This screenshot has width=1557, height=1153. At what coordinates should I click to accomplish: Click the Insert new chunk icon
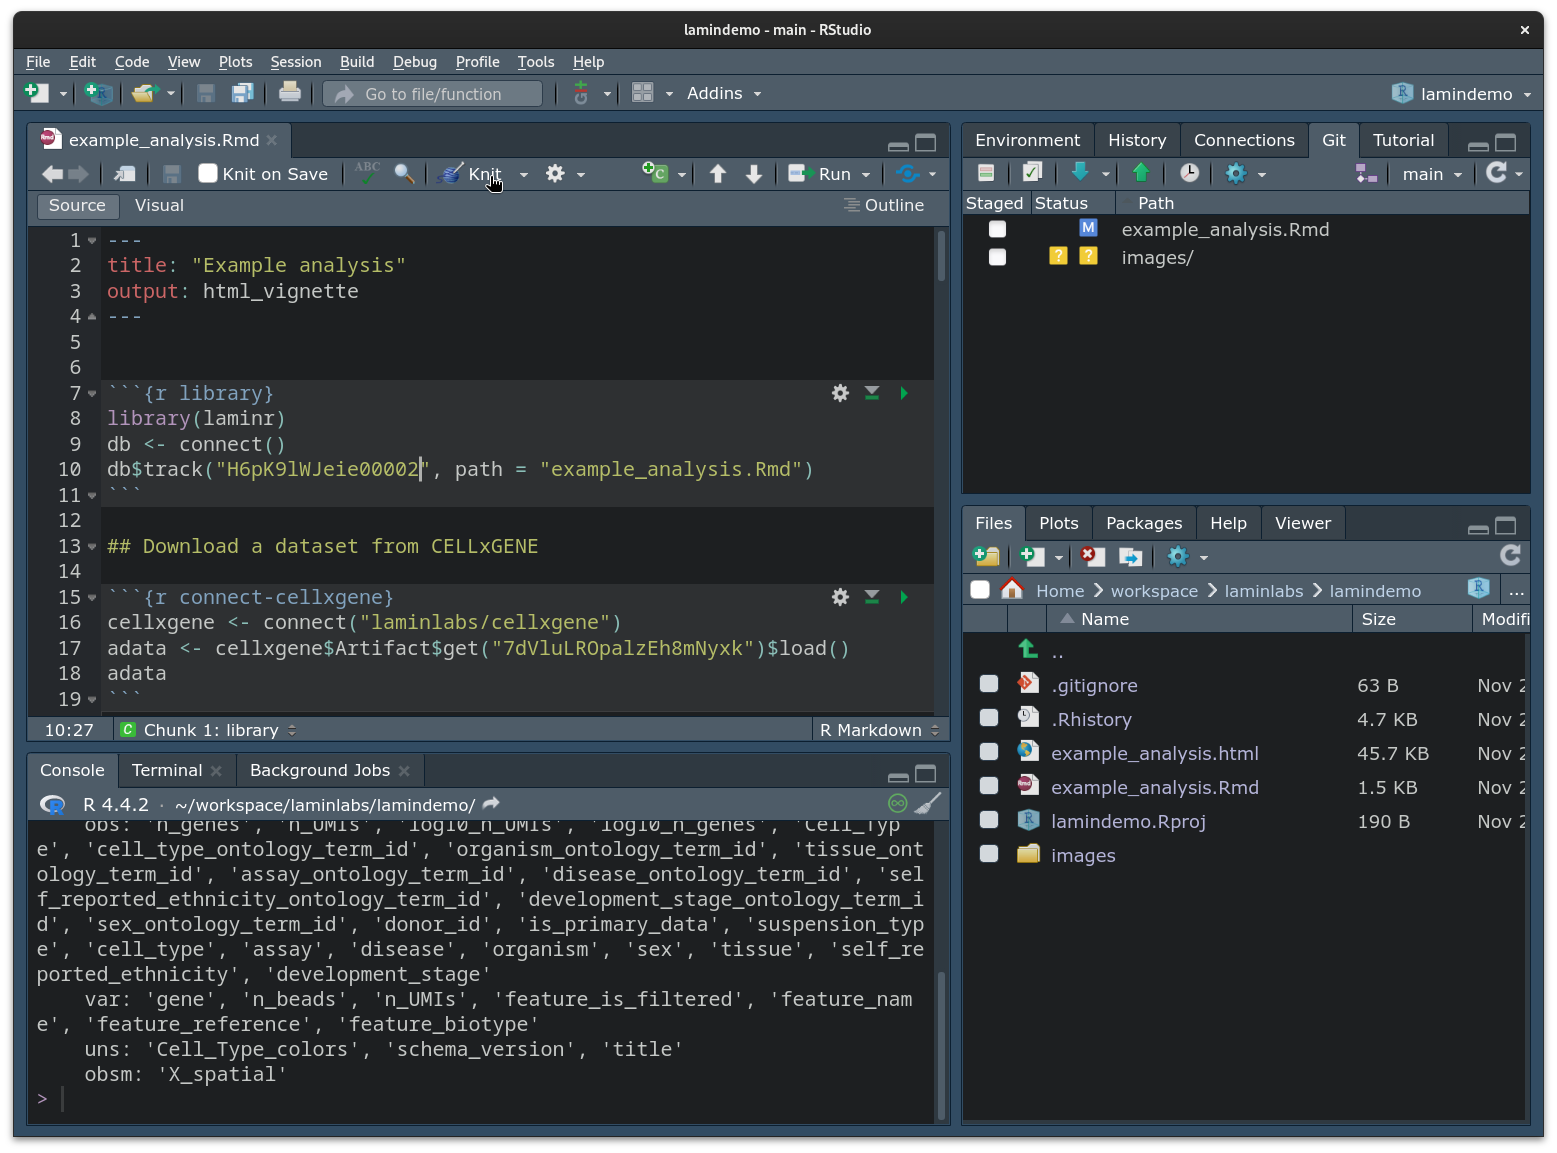(655, 173)
